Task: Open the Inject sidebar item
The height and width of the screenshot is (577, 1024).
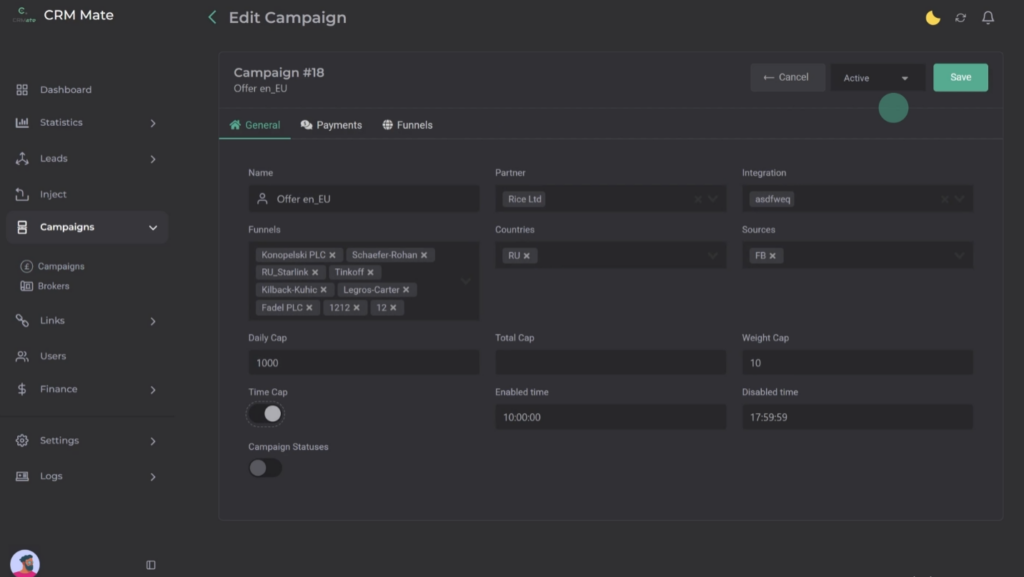Action: [x=53, y=195]
